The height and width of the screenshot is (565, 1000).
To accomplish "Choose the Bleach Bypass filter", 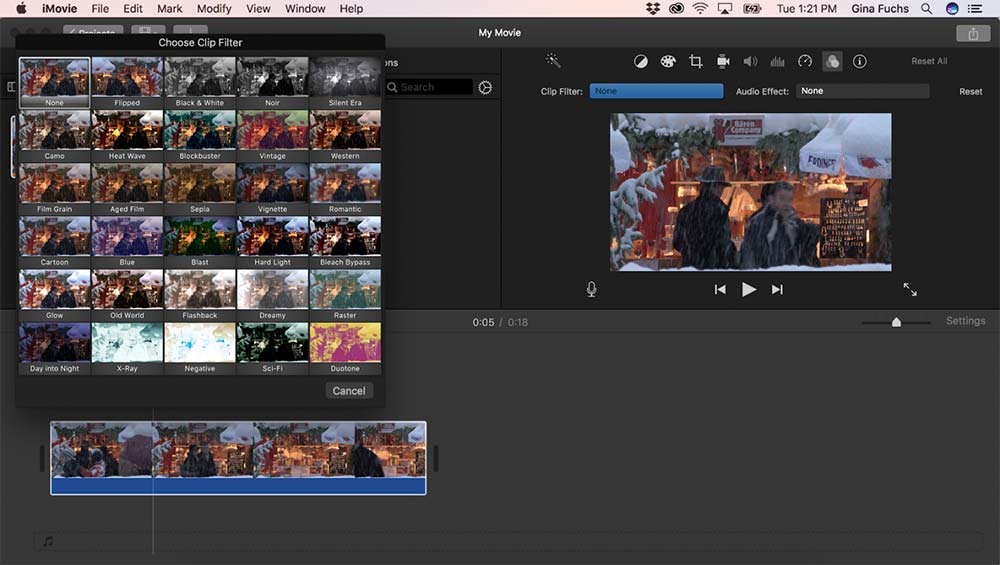I will coord(345,242).
